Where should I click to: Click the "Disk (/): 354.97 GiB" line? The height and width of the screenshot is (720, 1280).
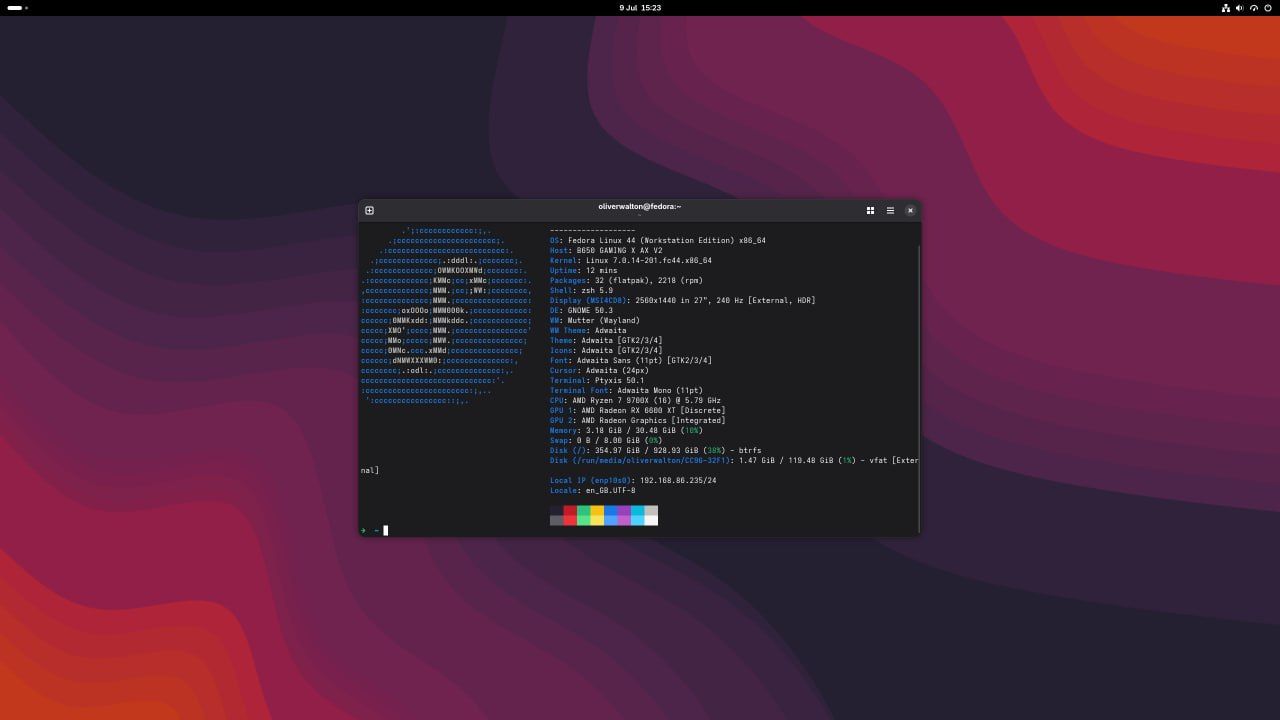(x=655, y=450)
